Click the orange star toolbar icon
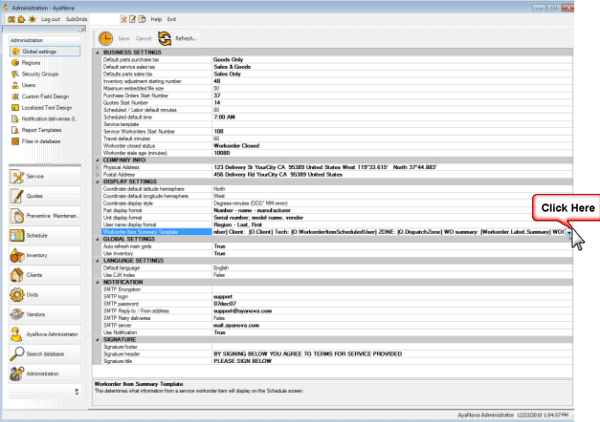This screenshot has height=422, width=600. click(32, 19)
